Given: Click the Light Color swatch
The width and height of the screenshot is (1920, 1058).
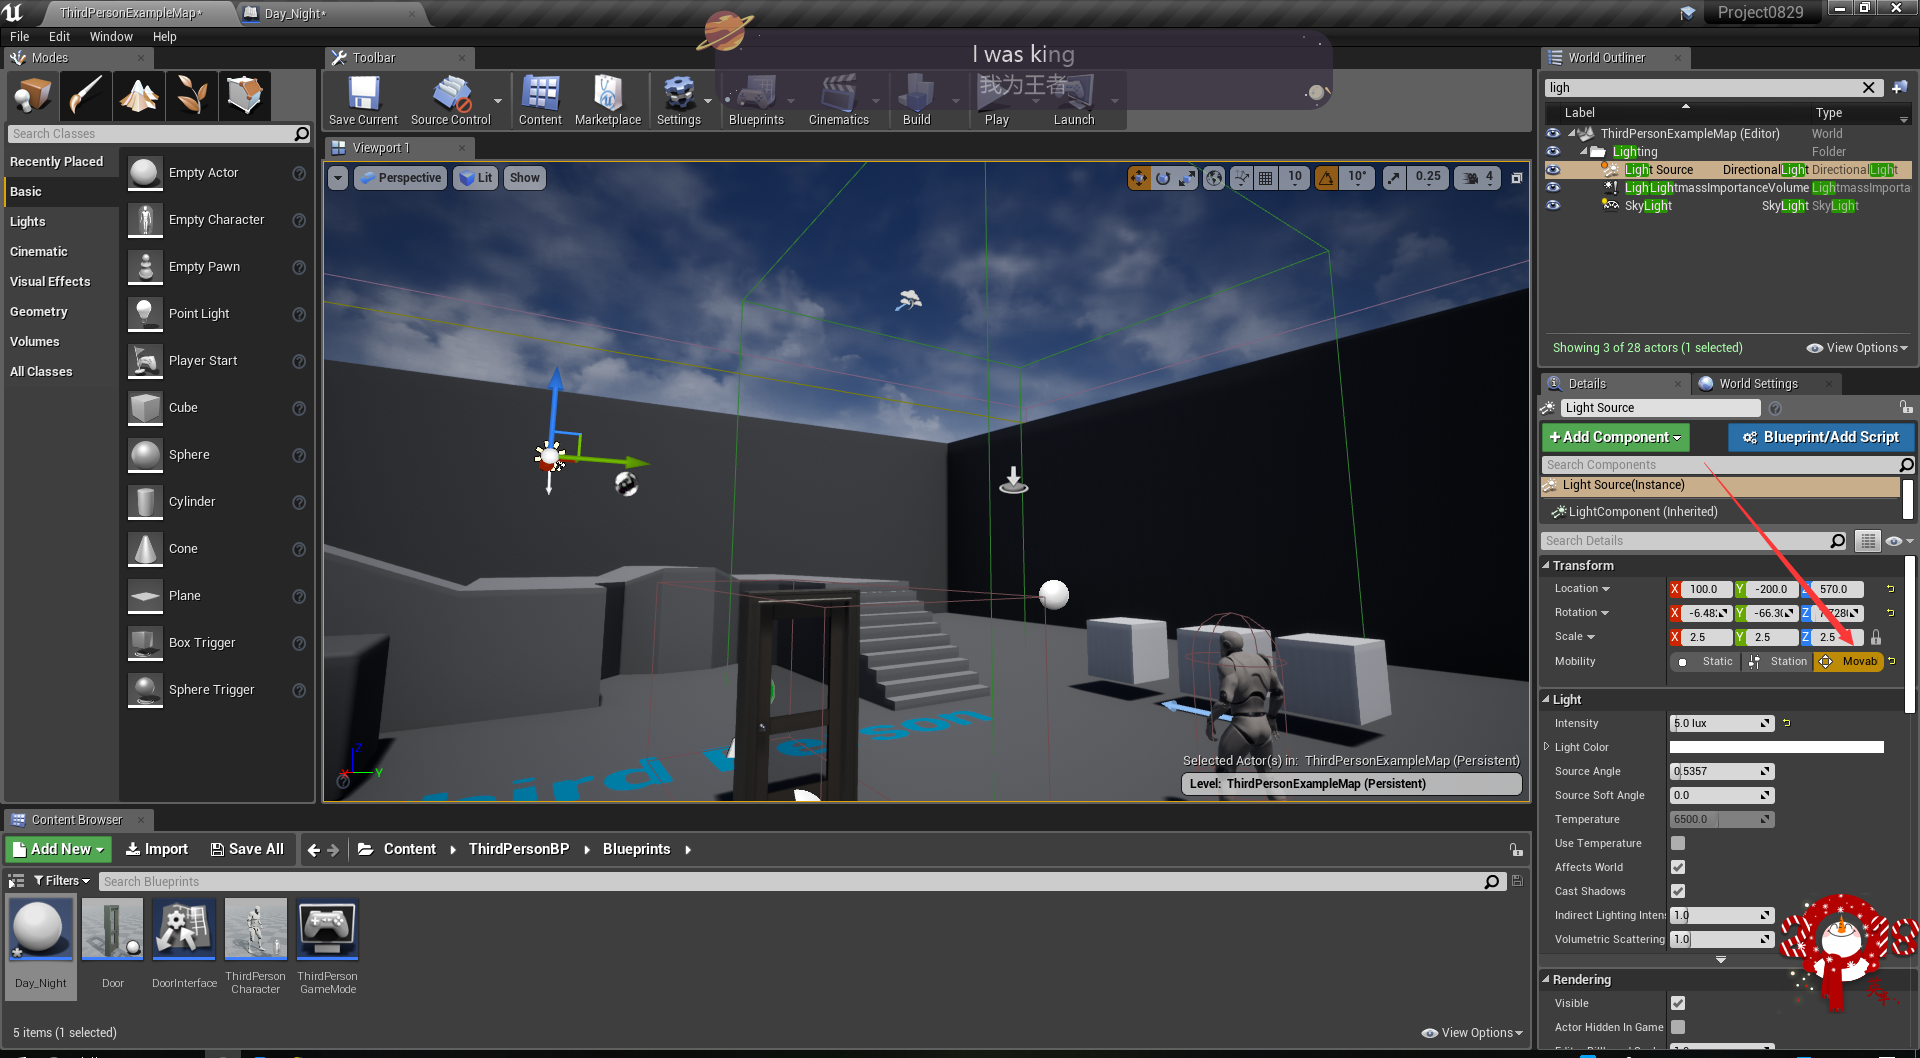Looking at the screenshot, I should tap(1776, 747).
